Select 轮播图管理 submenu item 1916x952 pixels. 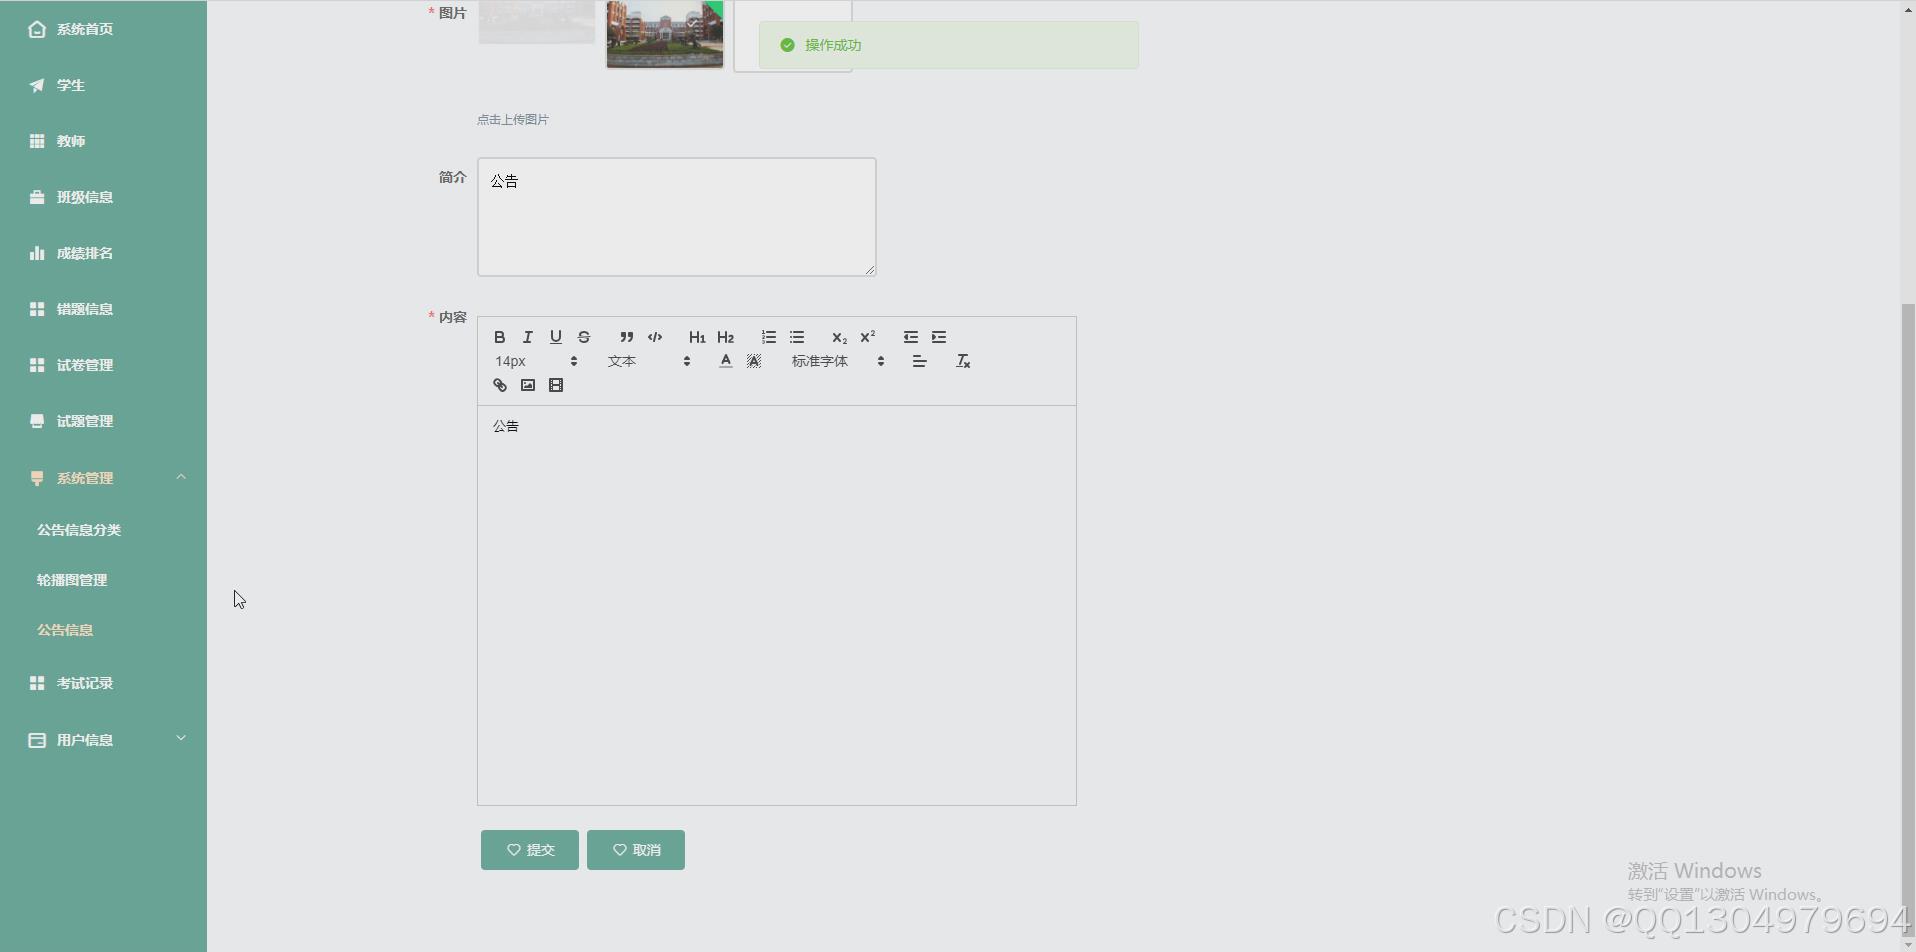[72, 580]
